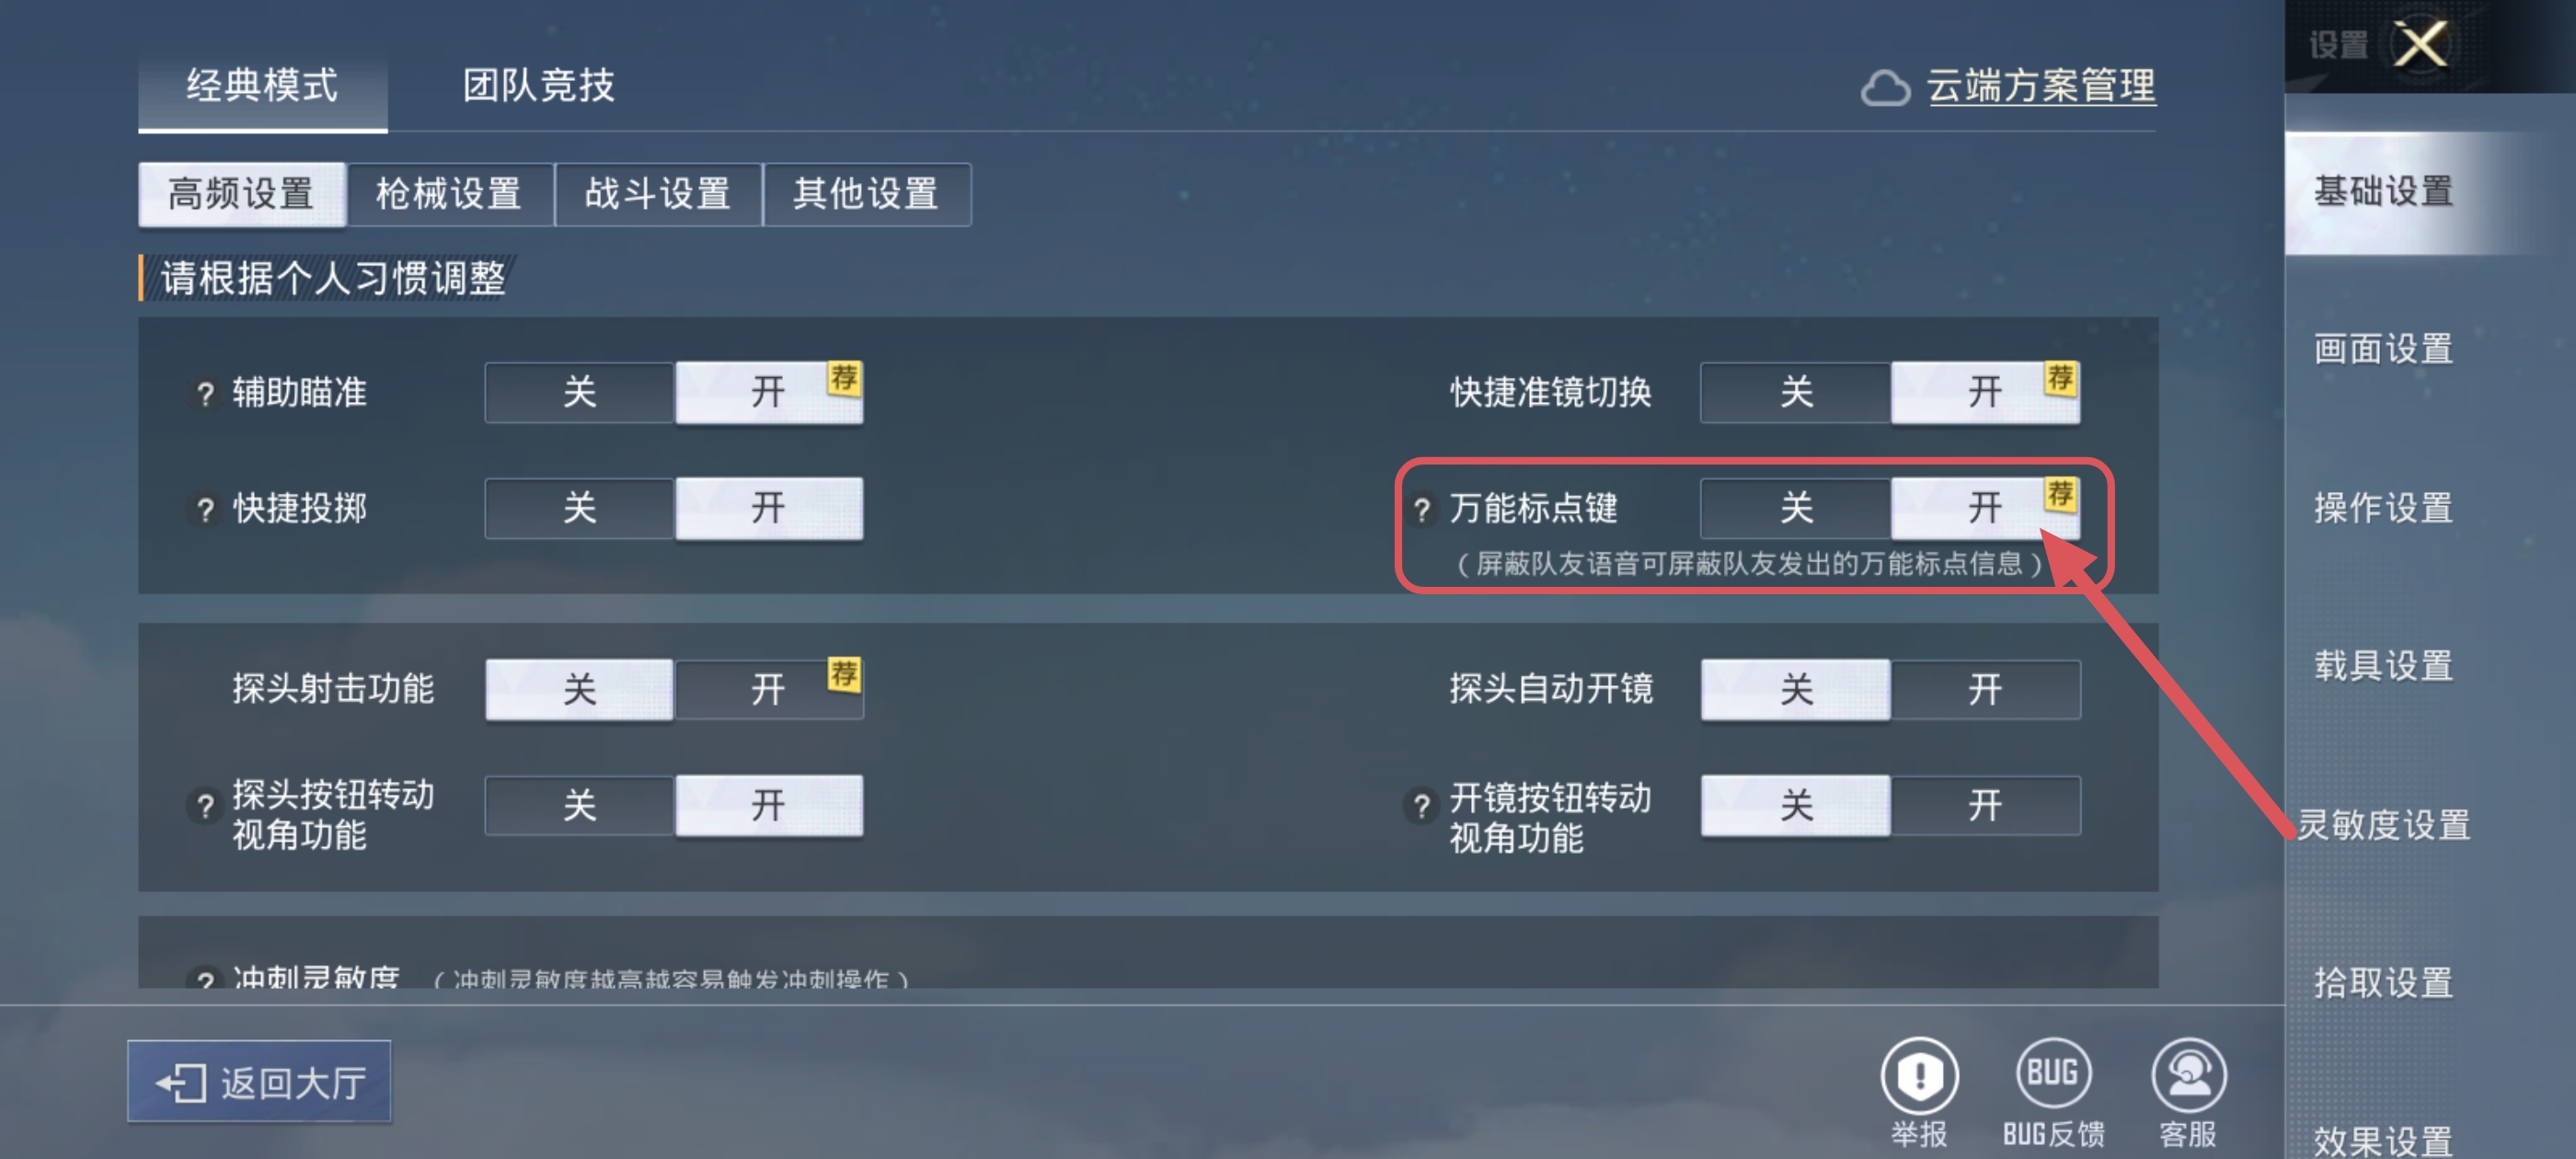Click the help icon next to 辅助瞄准
The height and width of the screenshot is (1159, 2576).
205,393
